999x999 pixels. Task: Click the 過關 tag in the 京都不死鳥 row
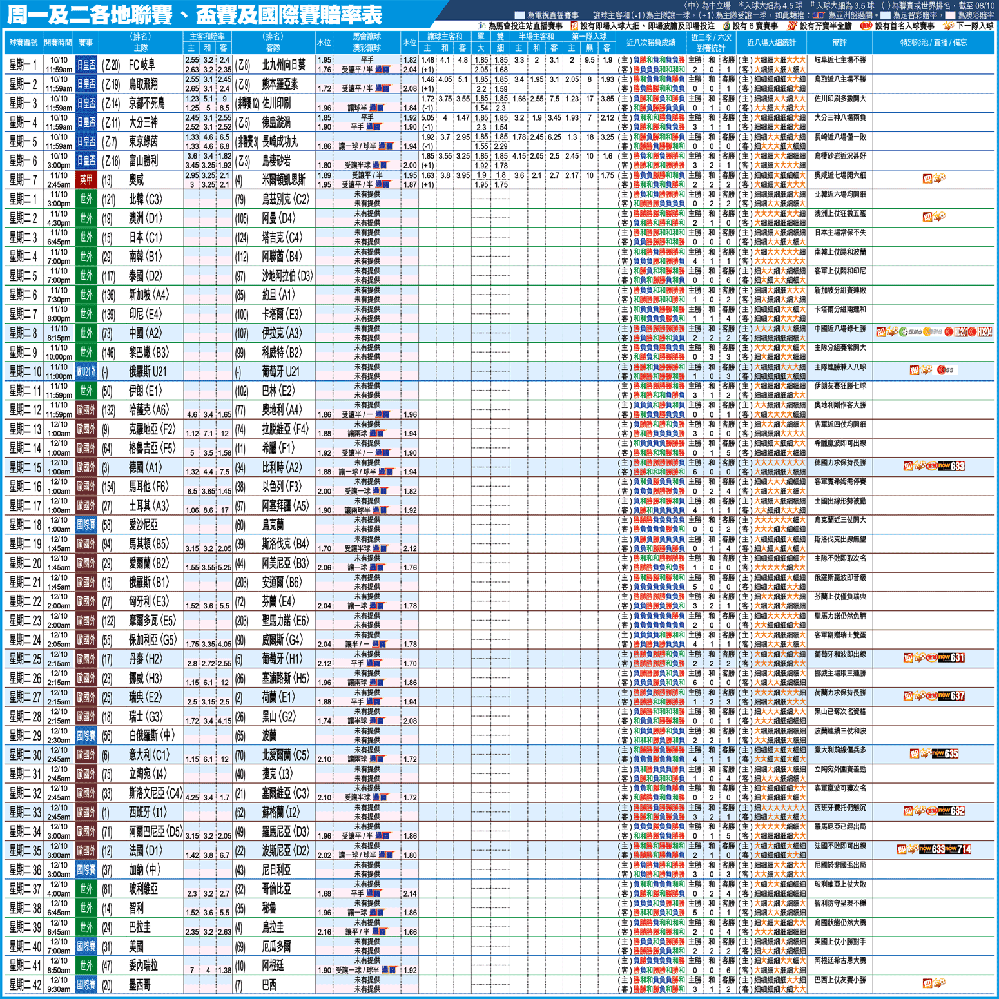pos(378,108)
